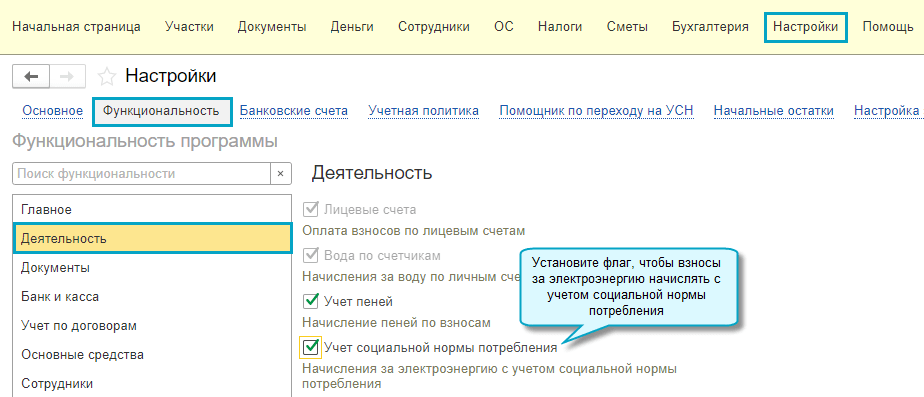Select Банк и касса in list
The width and height of the screenshot is (924, 397).
(x=152, y=296)
